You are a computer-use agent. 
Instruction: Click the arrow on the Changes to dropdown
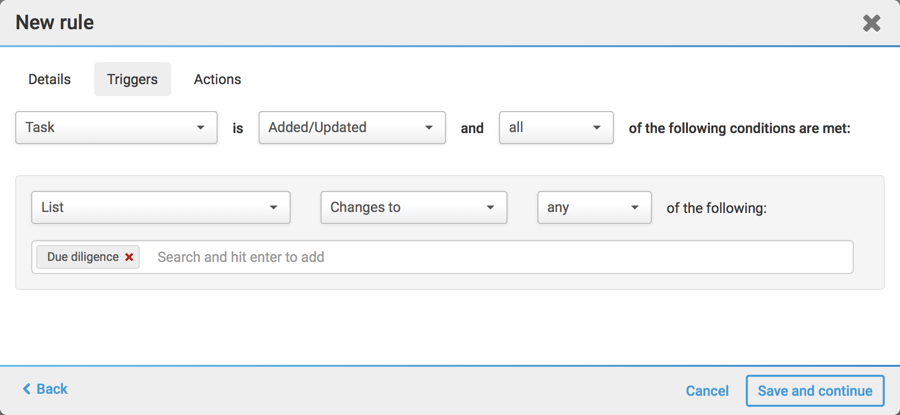pos(490,208)
